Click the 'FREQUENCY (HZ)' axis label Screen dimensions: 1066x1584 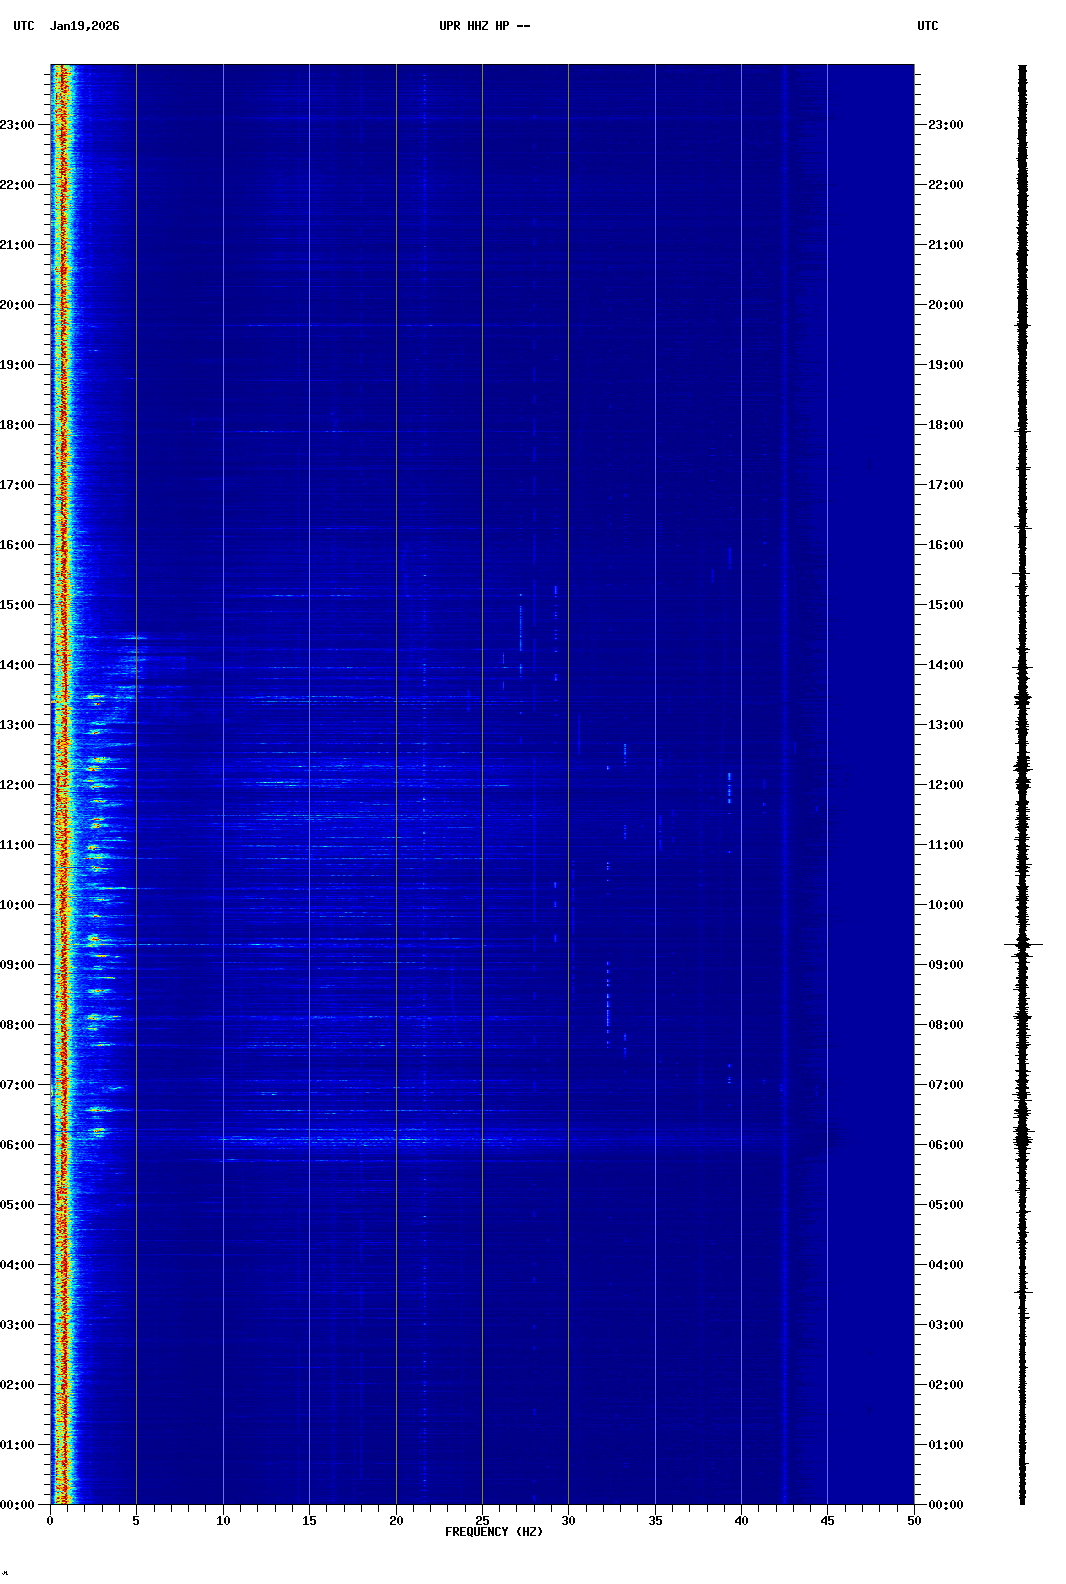coord(494,1532)
